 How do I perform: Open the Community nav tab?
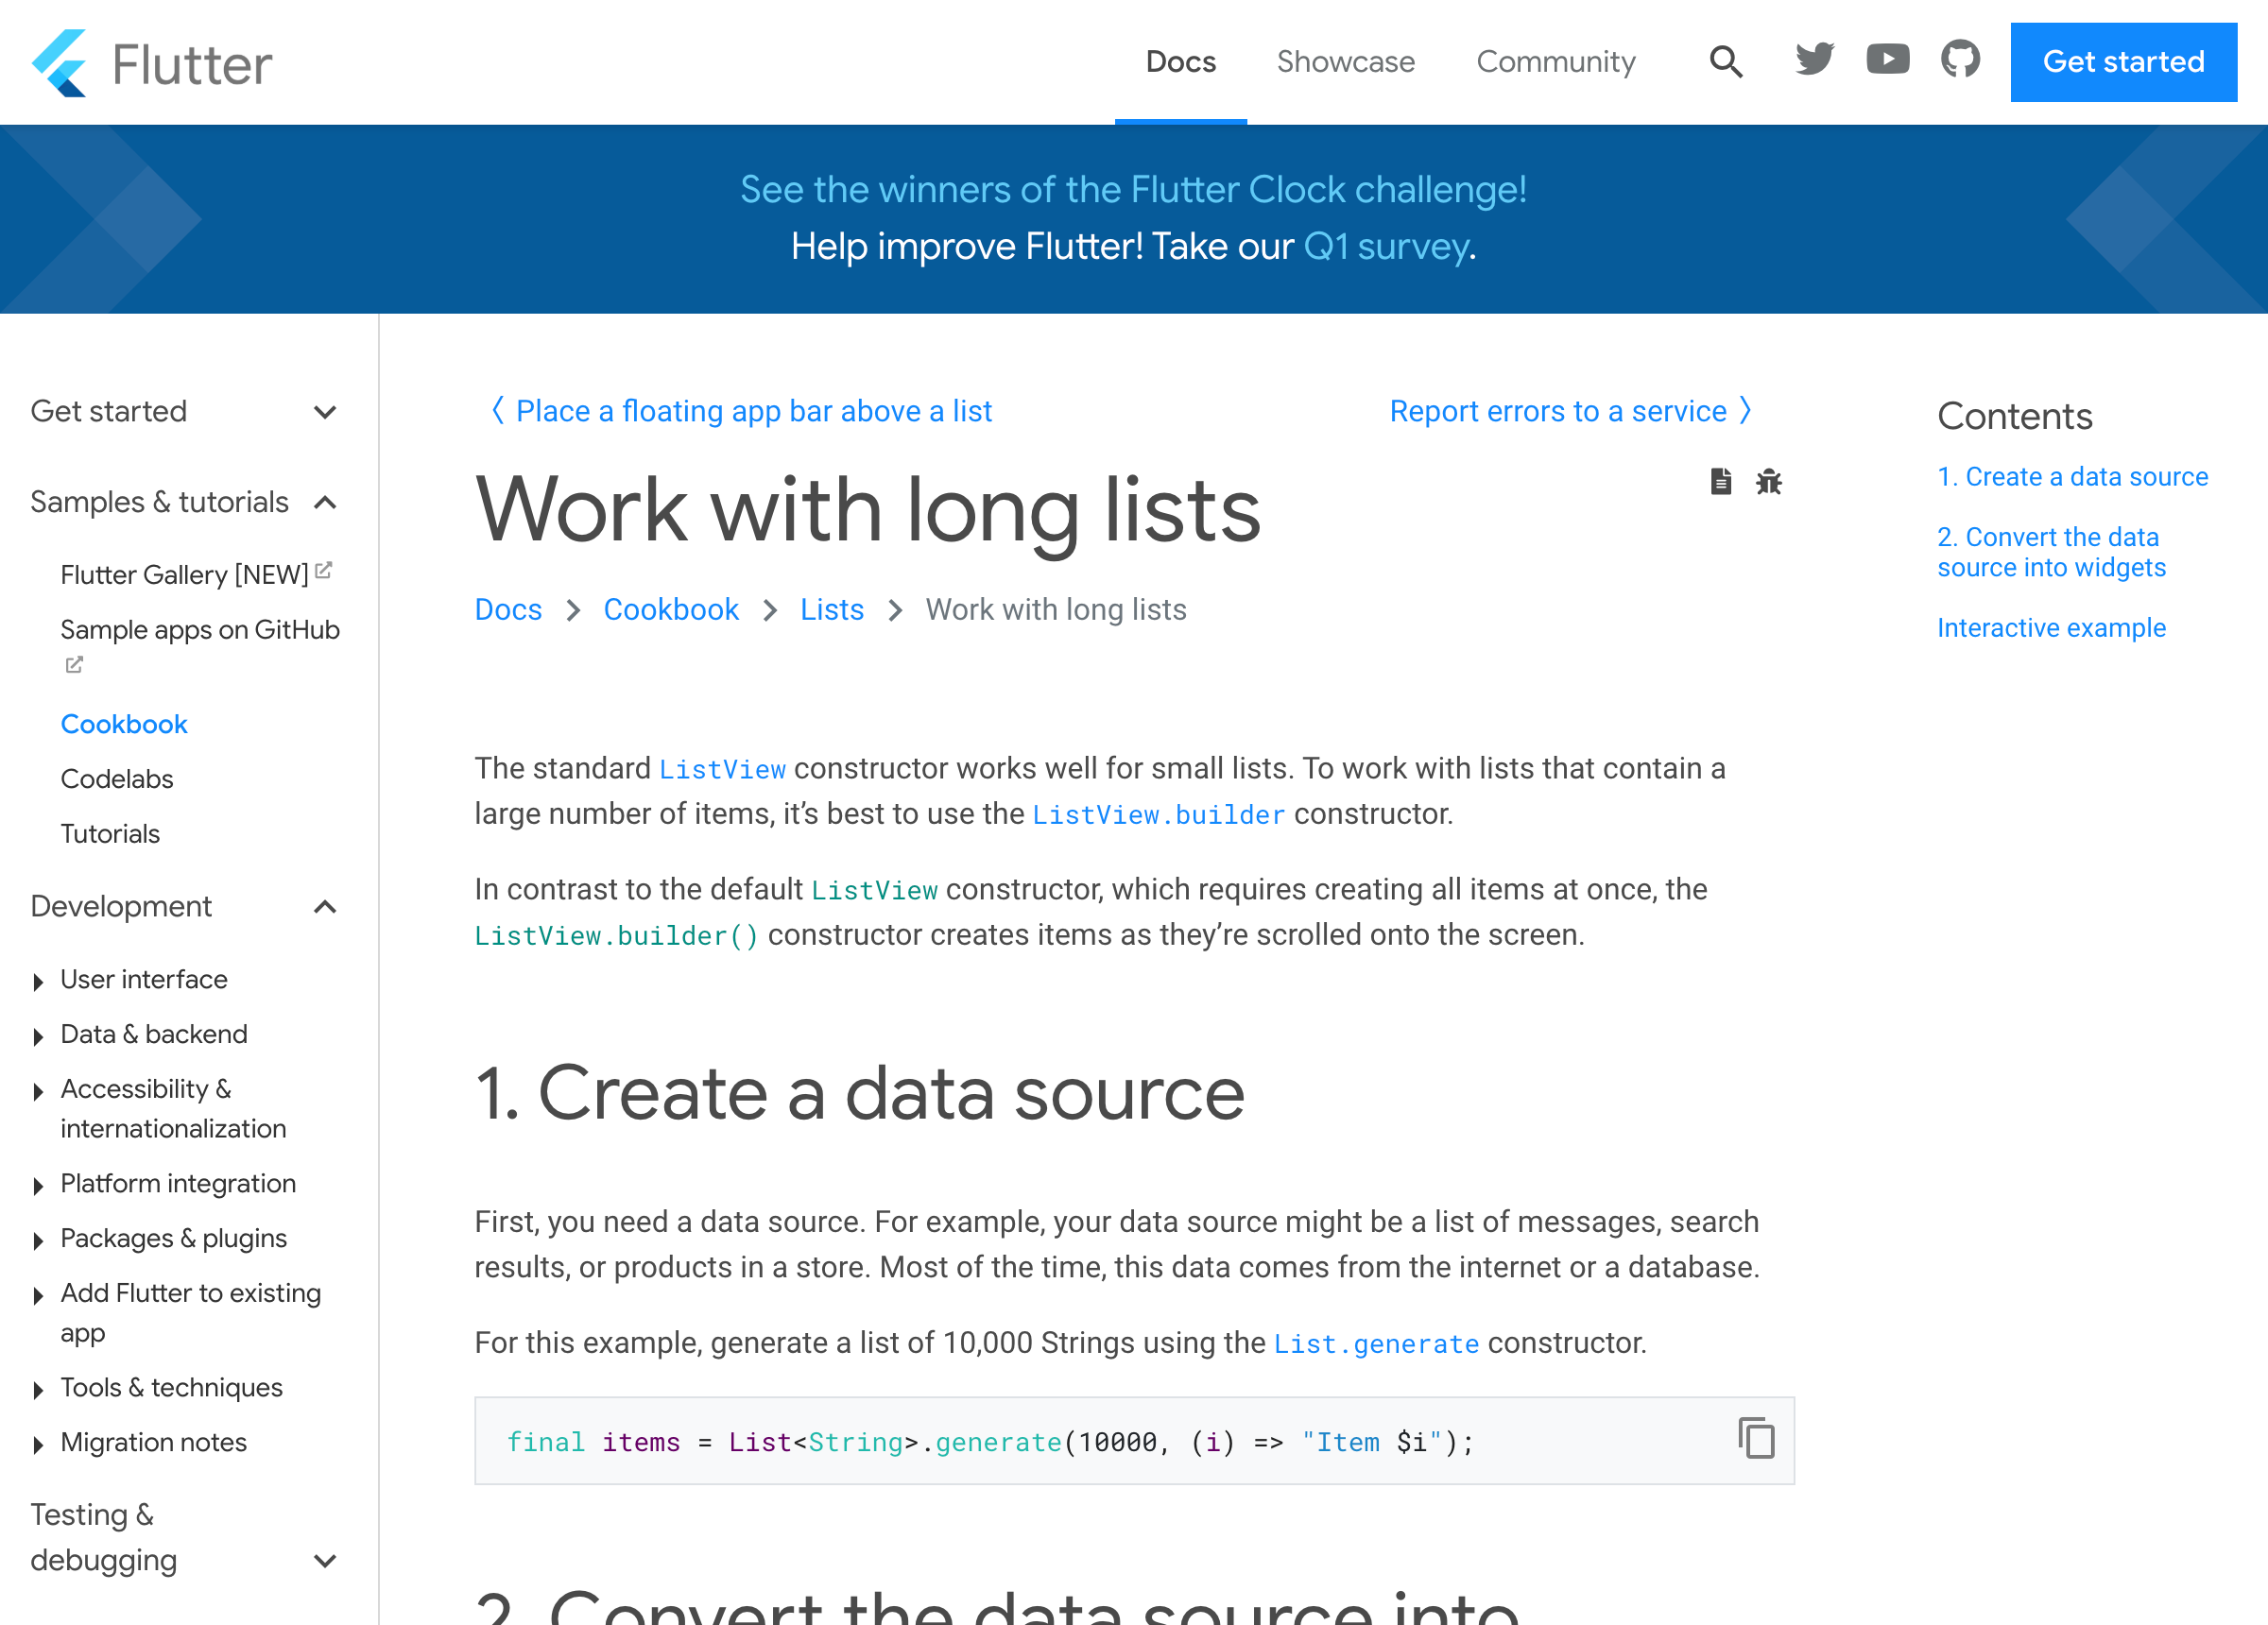point(1555,62)
